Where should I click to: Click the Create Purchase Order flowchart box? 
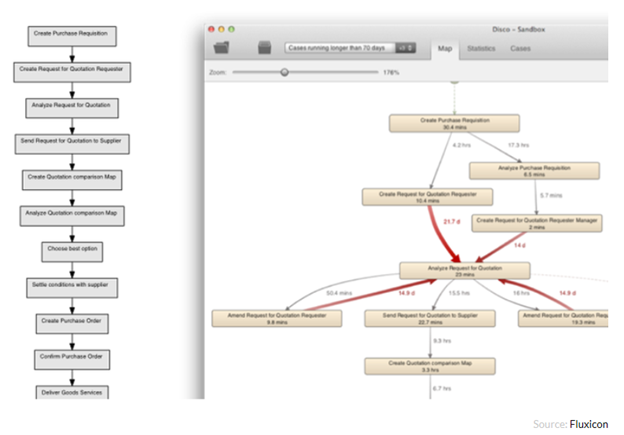[72, 324]
